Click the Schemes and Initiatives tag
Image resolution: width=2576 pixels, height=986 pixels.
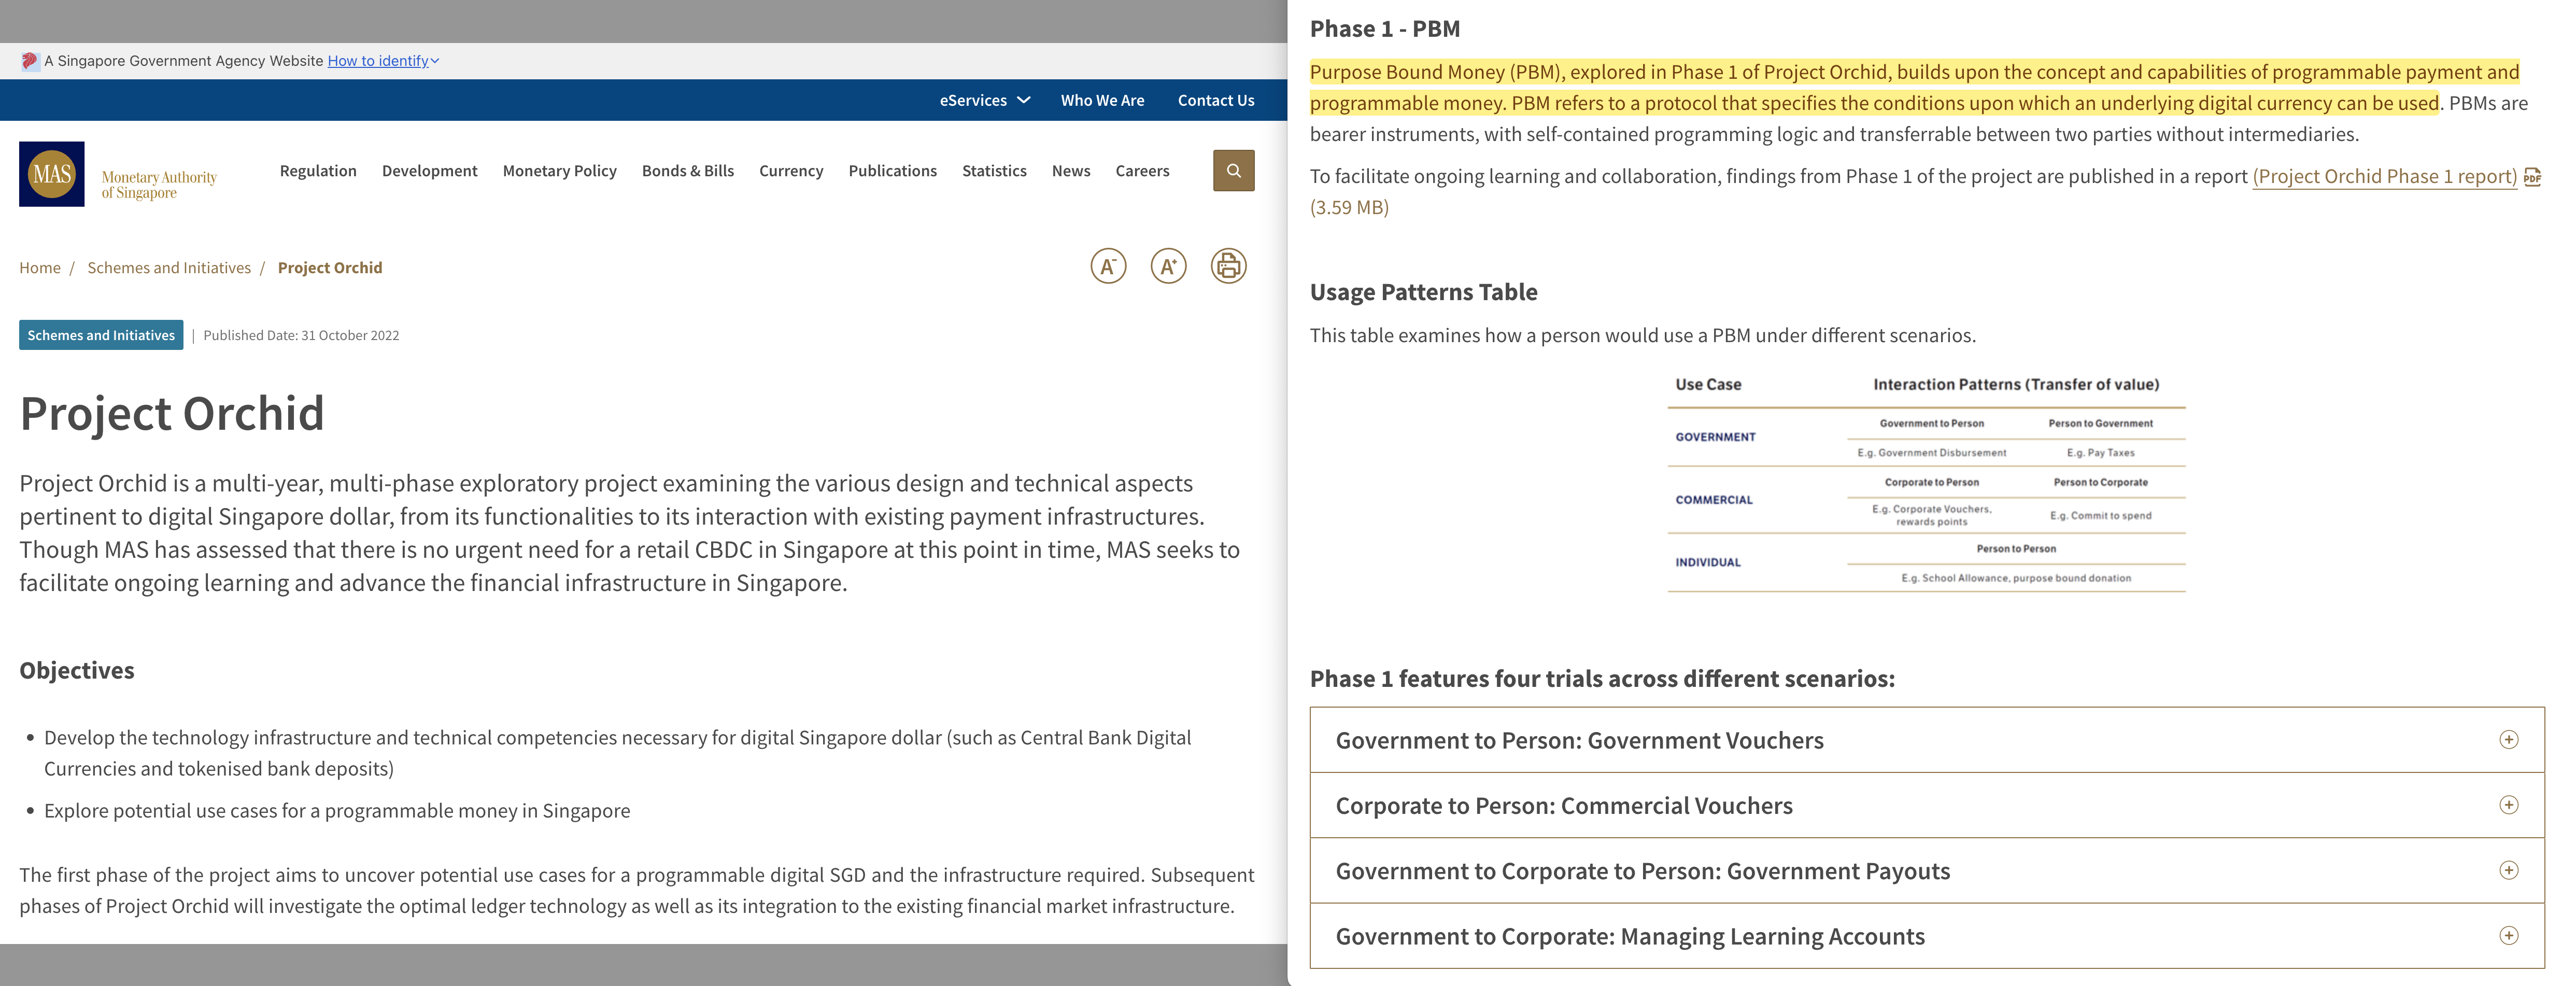[x=101, y=335]
